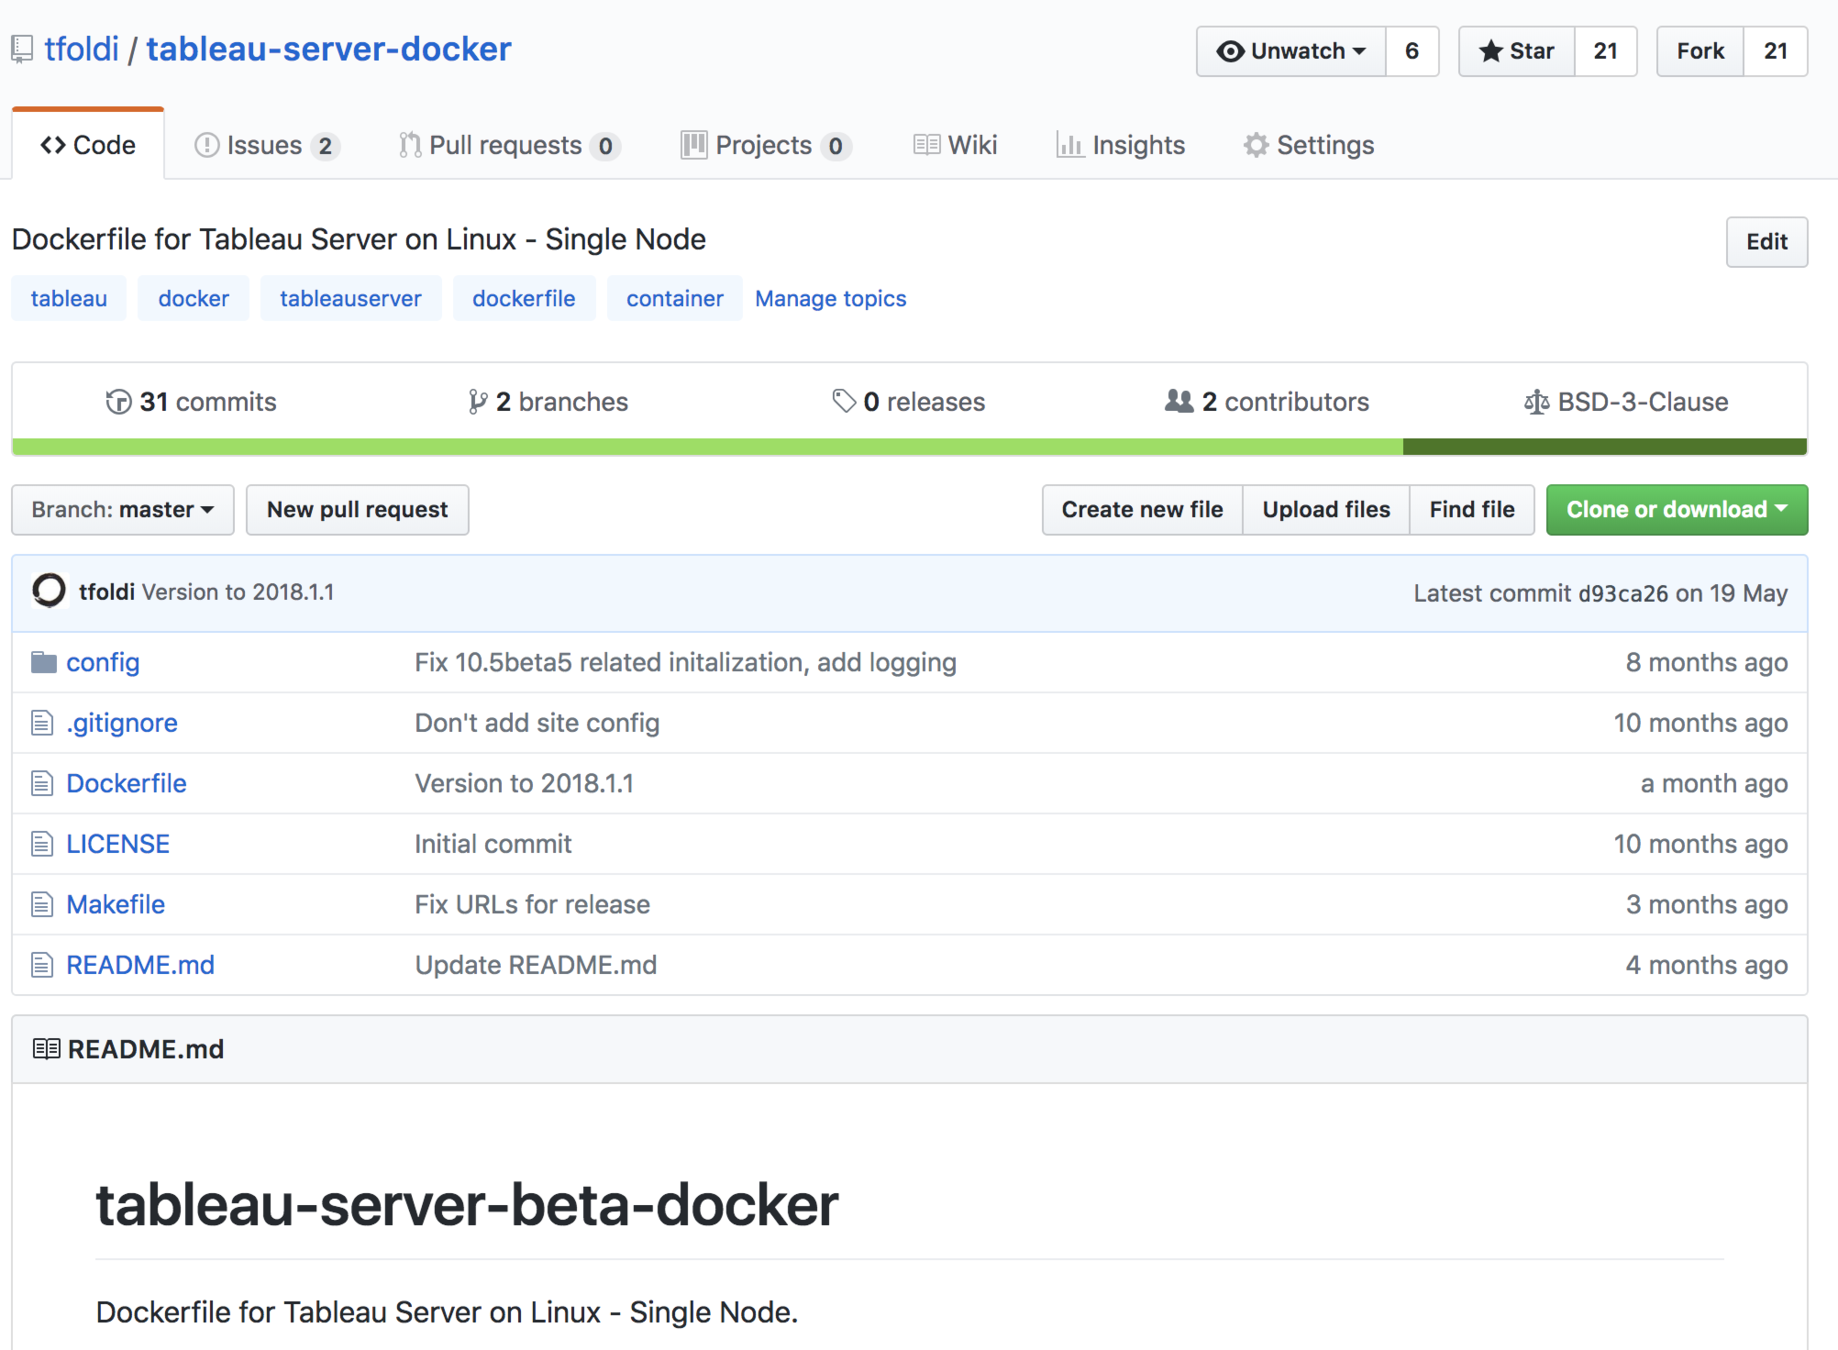Open the tfoldi owner link in the title
Screen dimensions: 1838x1350
pyautogui.click(x=82, y=49)
